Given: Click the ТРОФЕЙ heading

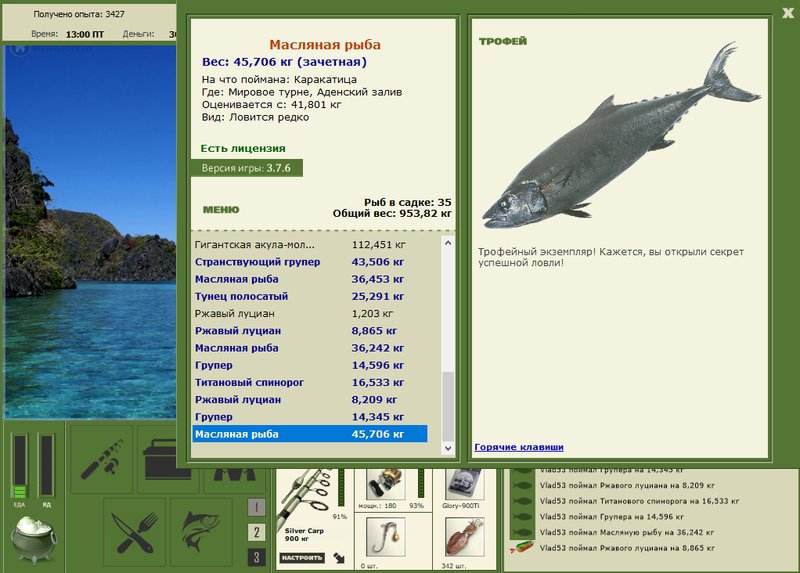Looking at the screenshot, I should (x=503, y=41).
